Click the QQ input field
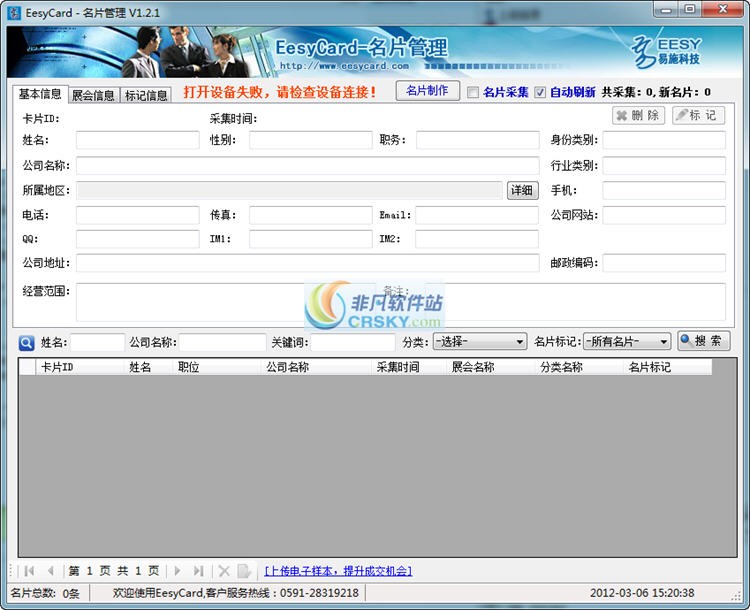 (x=138, y=239)
